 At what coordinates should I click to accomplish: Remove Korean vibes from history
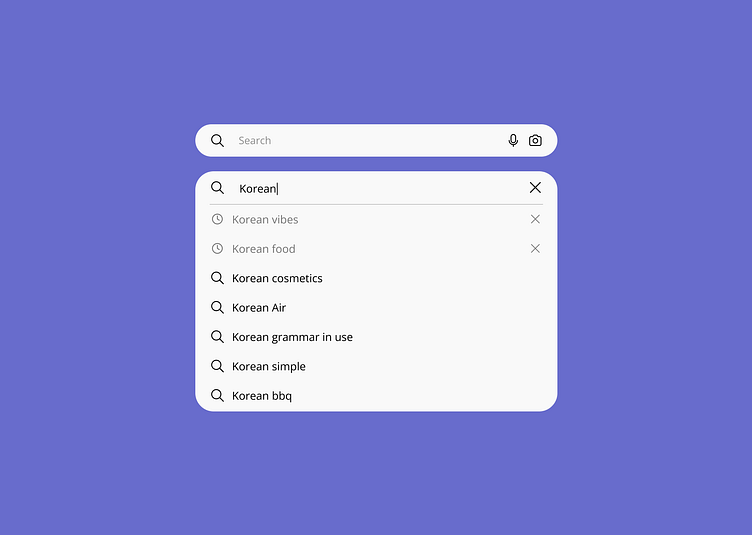click(535, 219)
